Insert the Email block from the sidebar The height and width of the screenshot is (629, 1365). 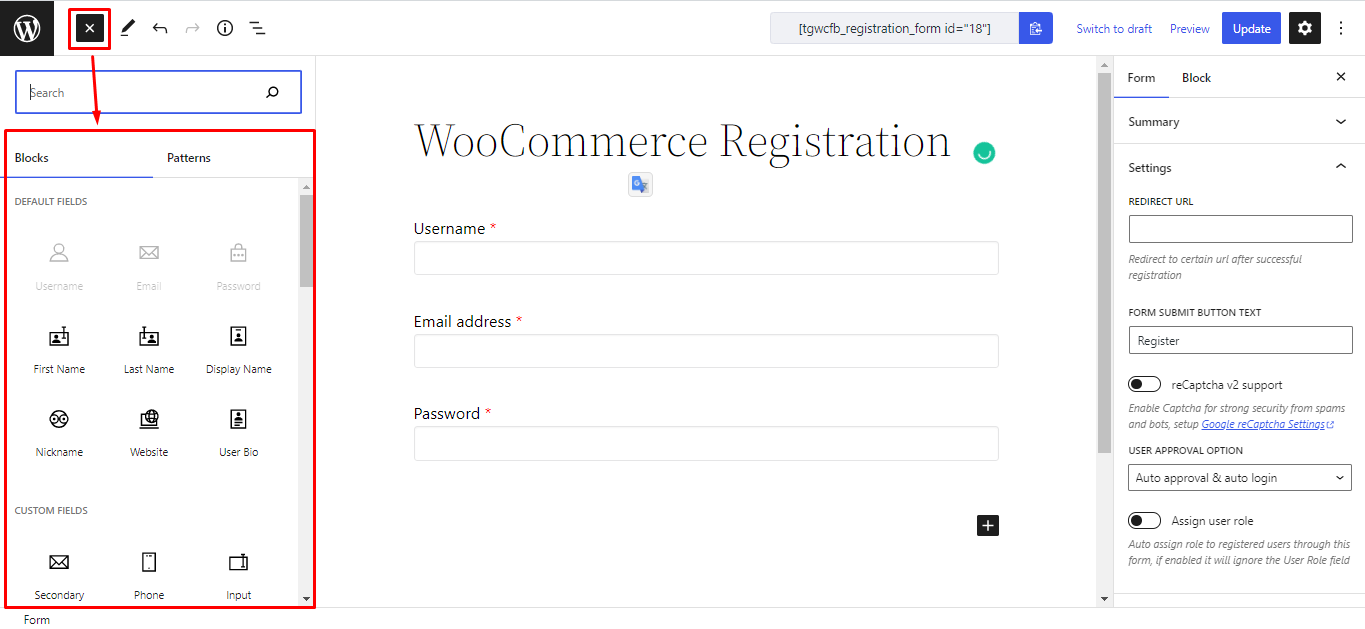pyautogui.click(x=148, y=264)
